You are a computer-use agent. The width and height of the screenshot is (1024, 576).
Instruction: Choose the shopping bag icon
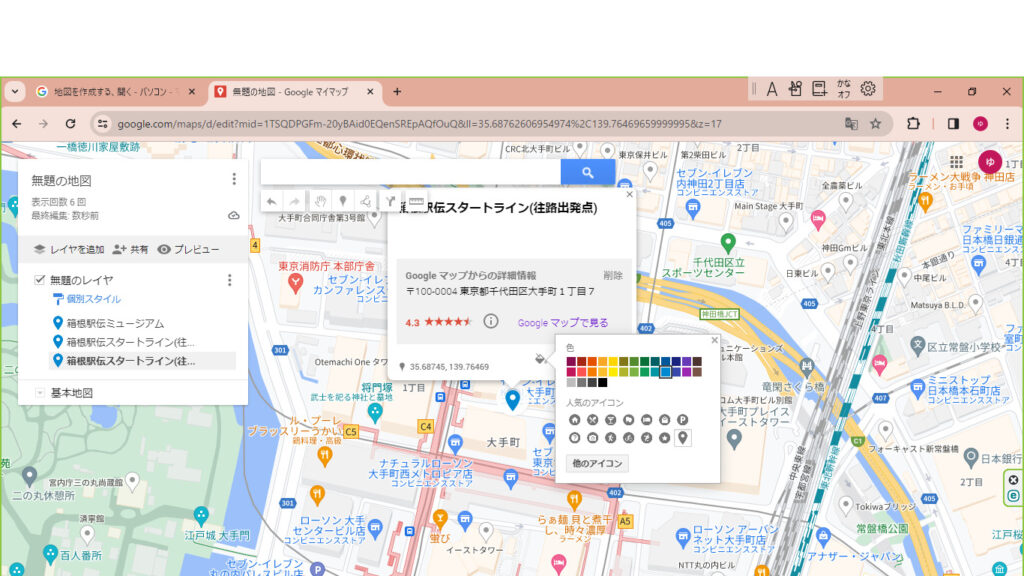(x=665, y=420)
